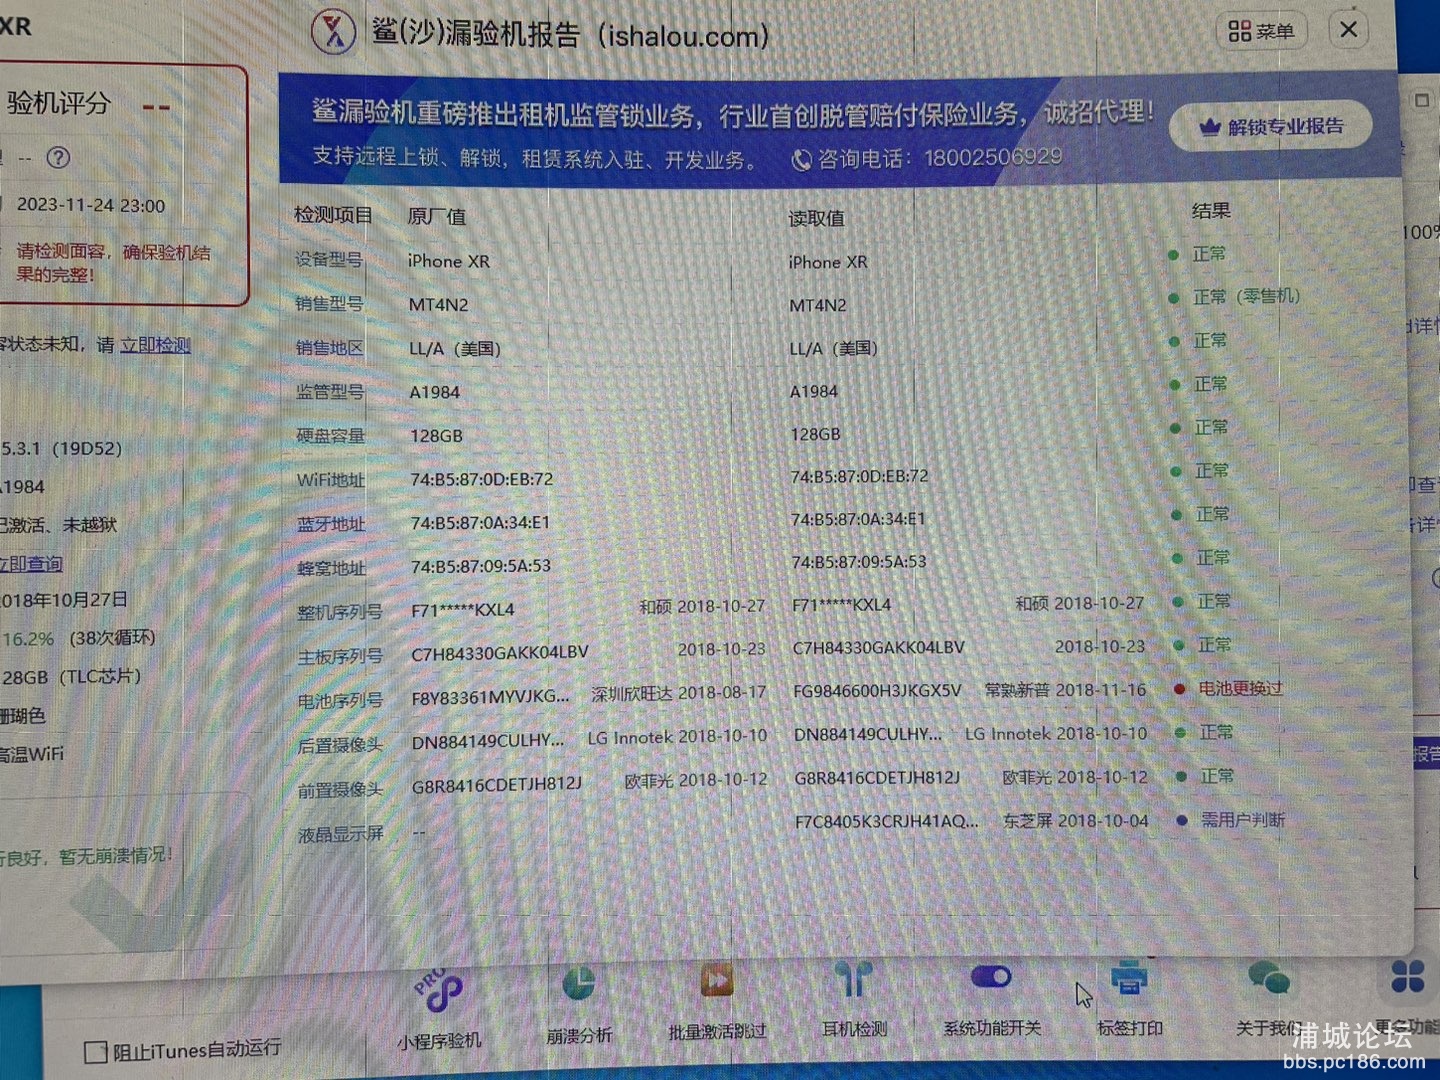
Task: Click 读取值 front camera serial G8R8416CDETJH812J
Action: pos(877,777)
